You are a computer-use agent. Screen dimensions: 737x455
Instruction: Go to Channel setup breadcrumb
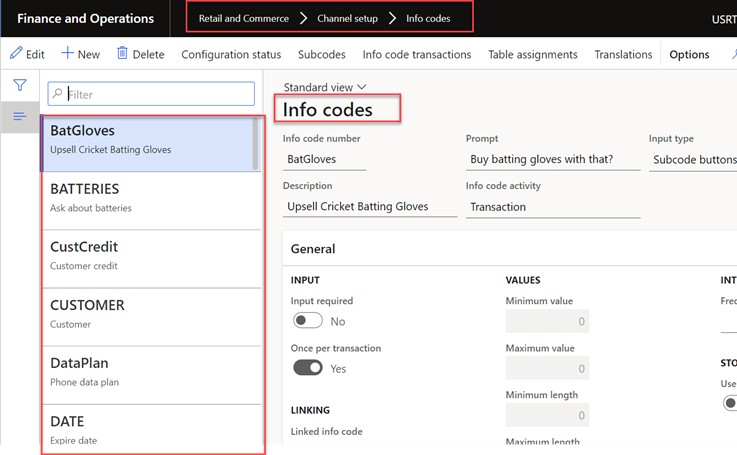(347, 18)
